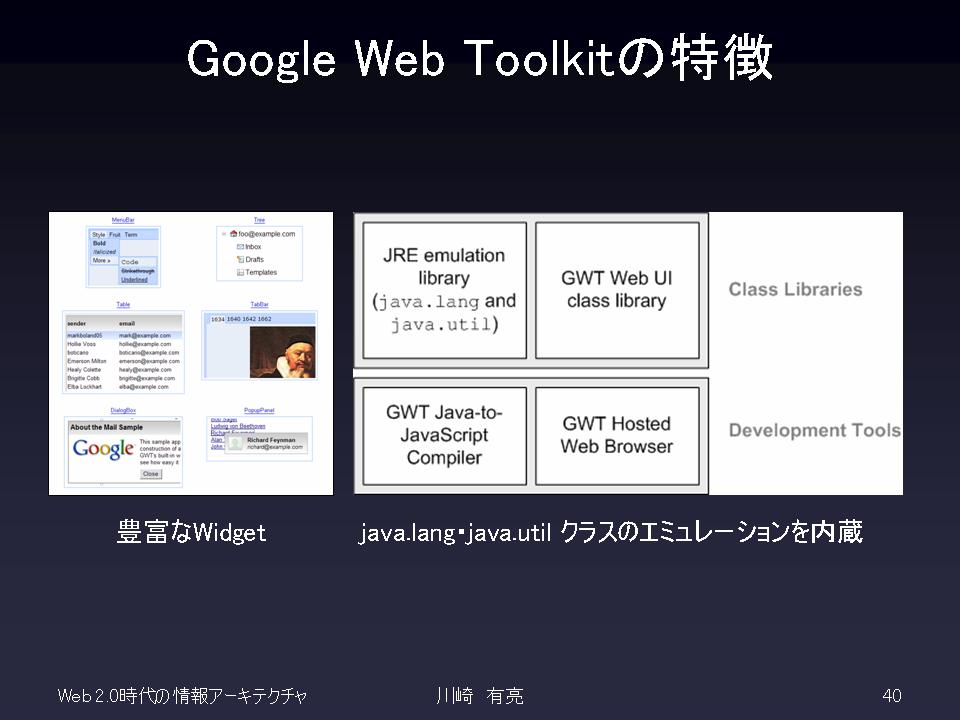Click the email column header

point(127,323)
